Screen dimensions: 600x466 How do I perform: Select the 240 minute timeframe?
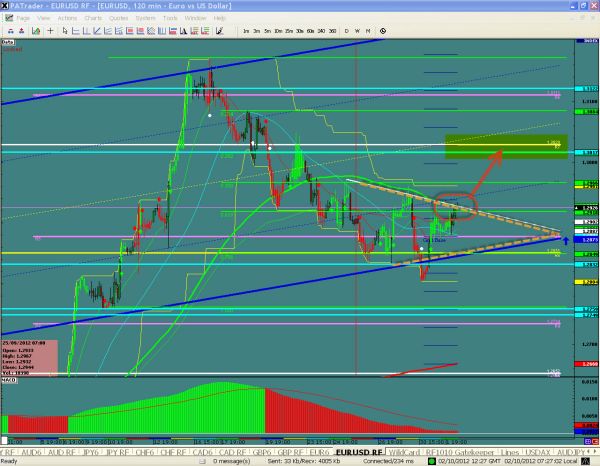point(321,32)
